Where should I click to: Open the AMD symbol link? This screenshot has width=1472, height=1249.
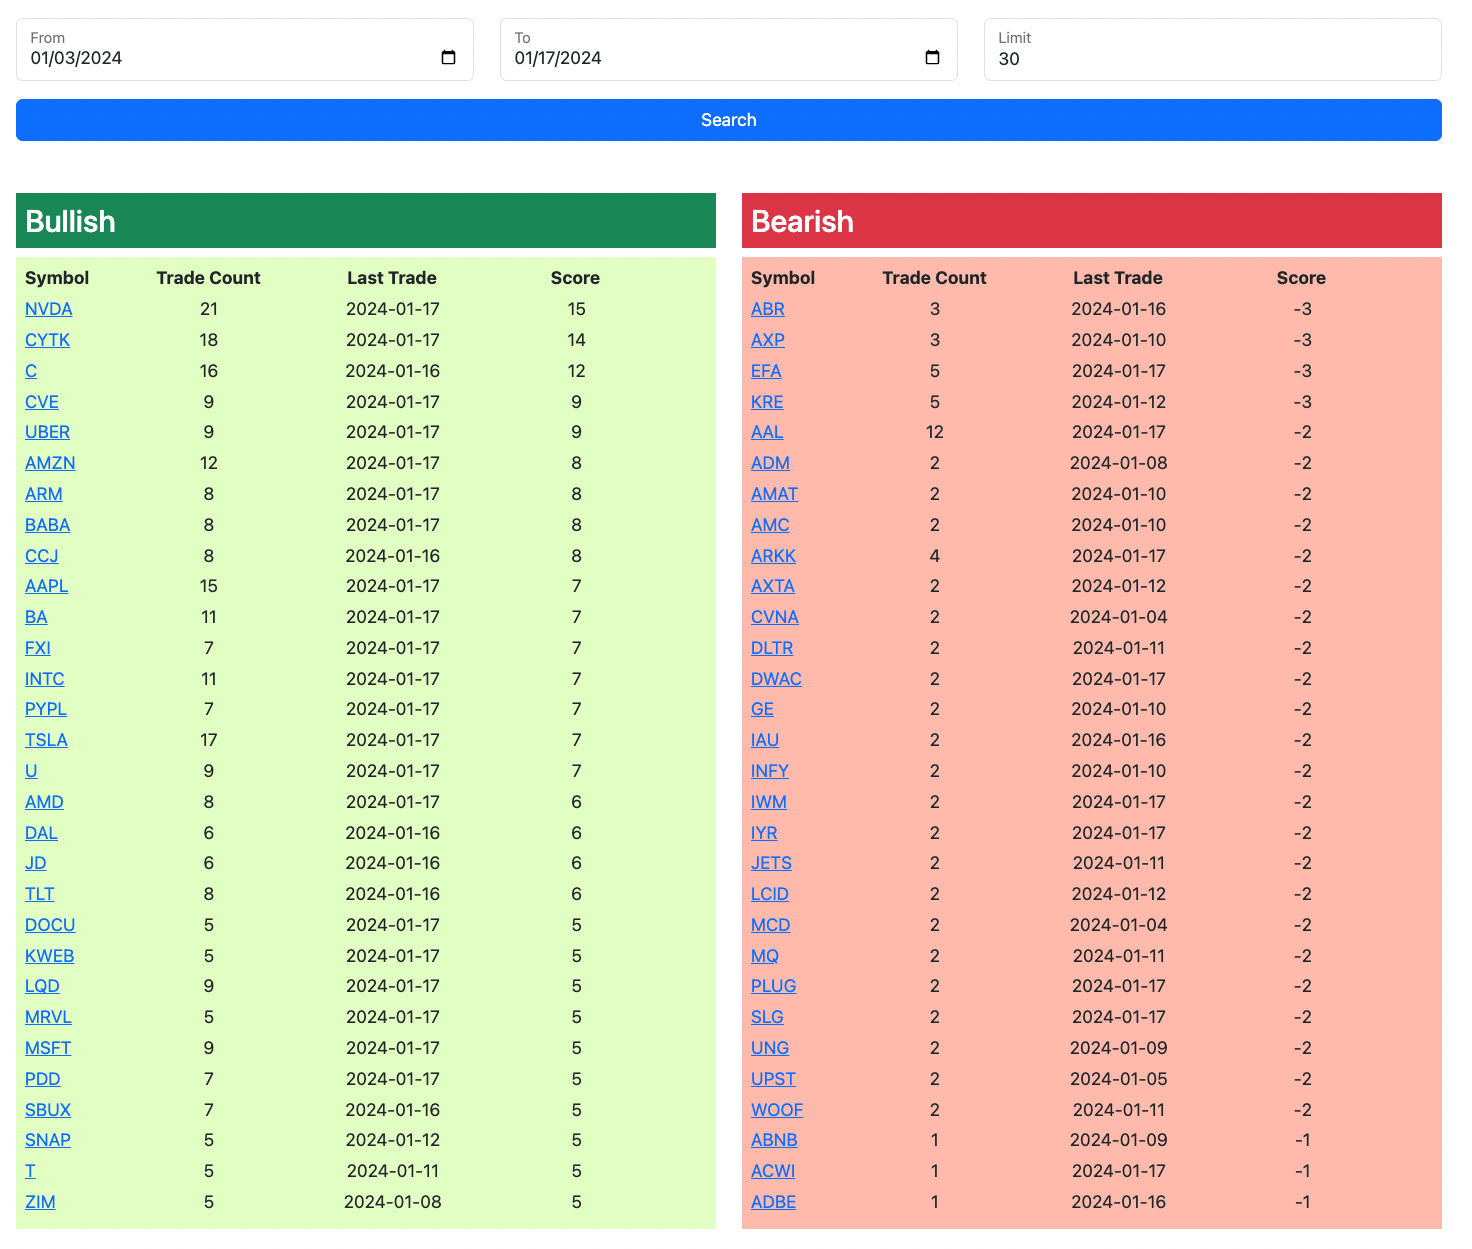[44, 802]
